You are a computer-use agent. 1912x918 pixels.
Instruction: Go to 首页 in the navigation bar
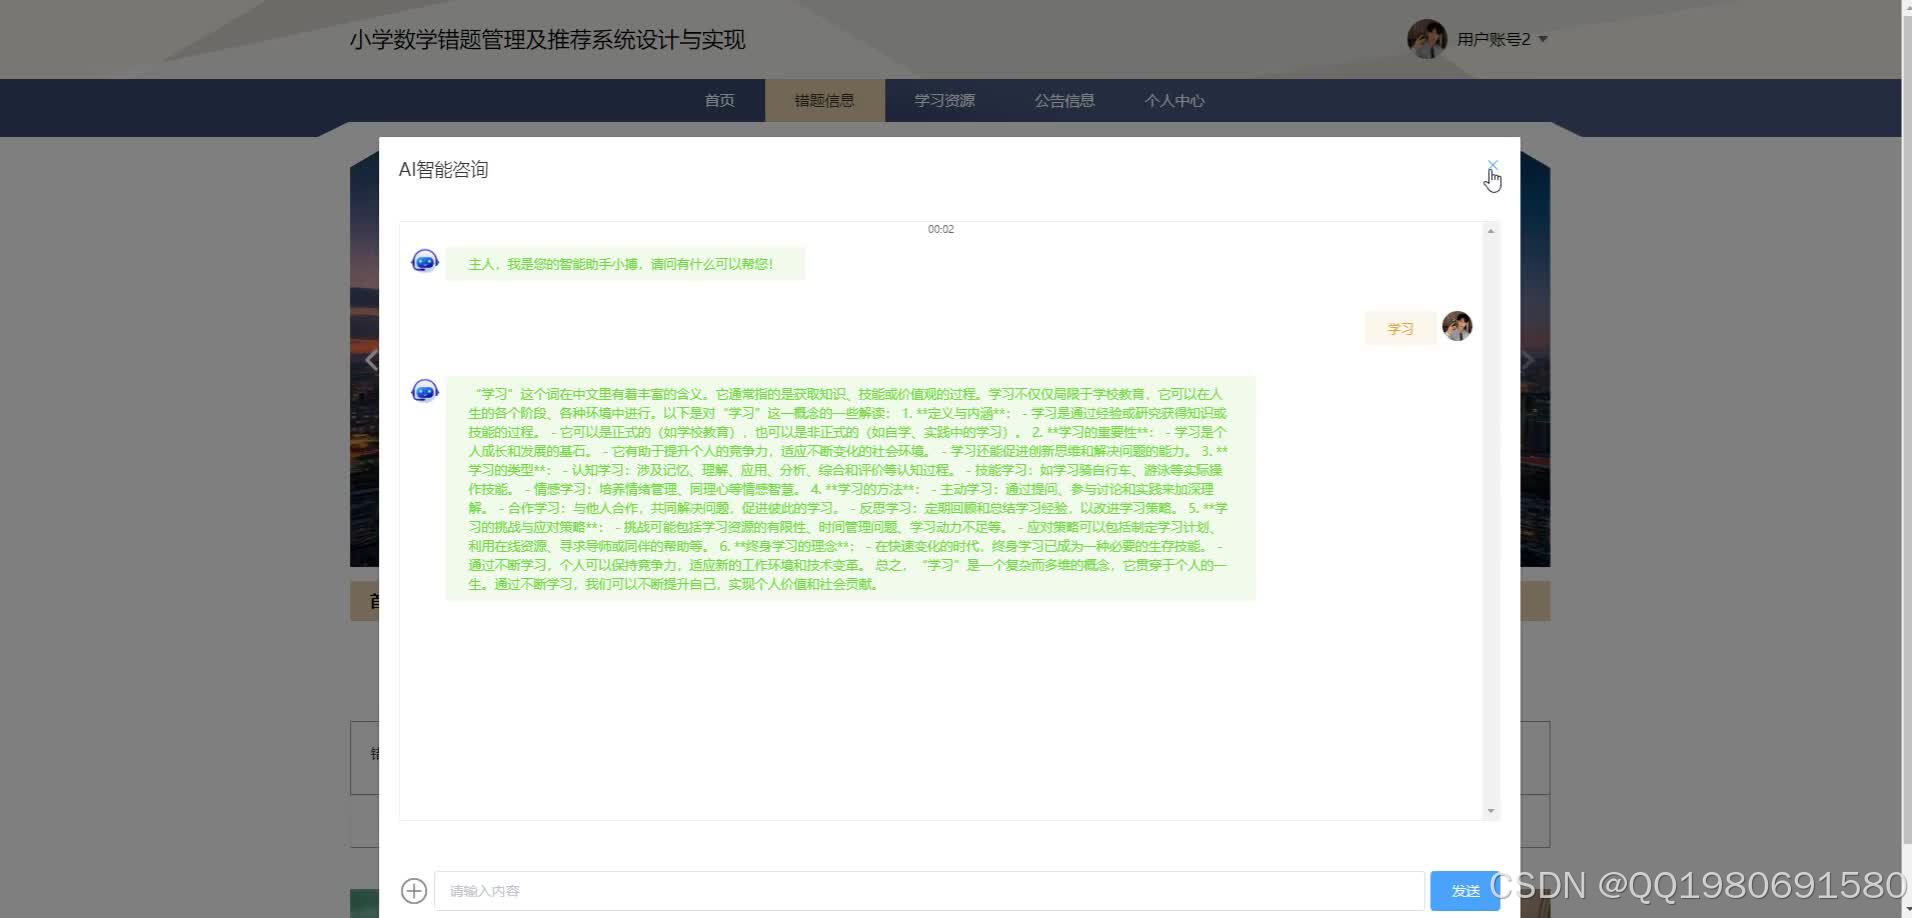[719, 100]
